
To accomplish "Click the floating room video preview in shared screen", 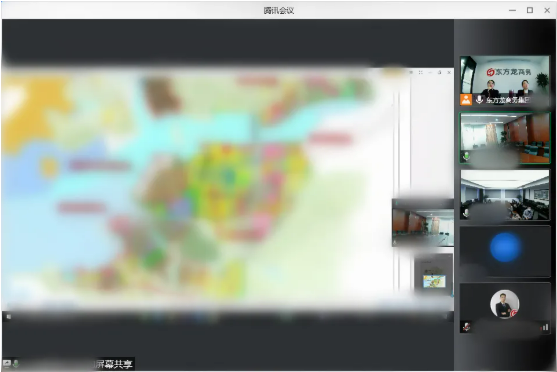I will pyautogui.click(x=423, y=223).
